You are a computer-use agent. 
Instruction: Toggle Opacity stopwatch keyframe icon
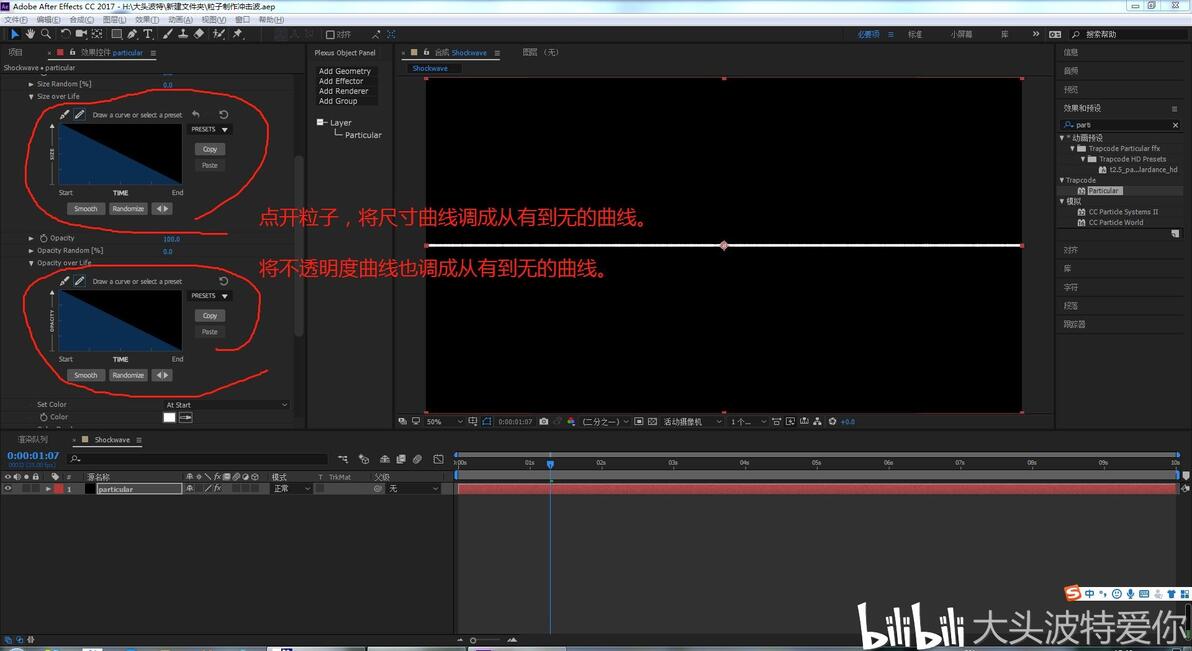tap(43, 238)
